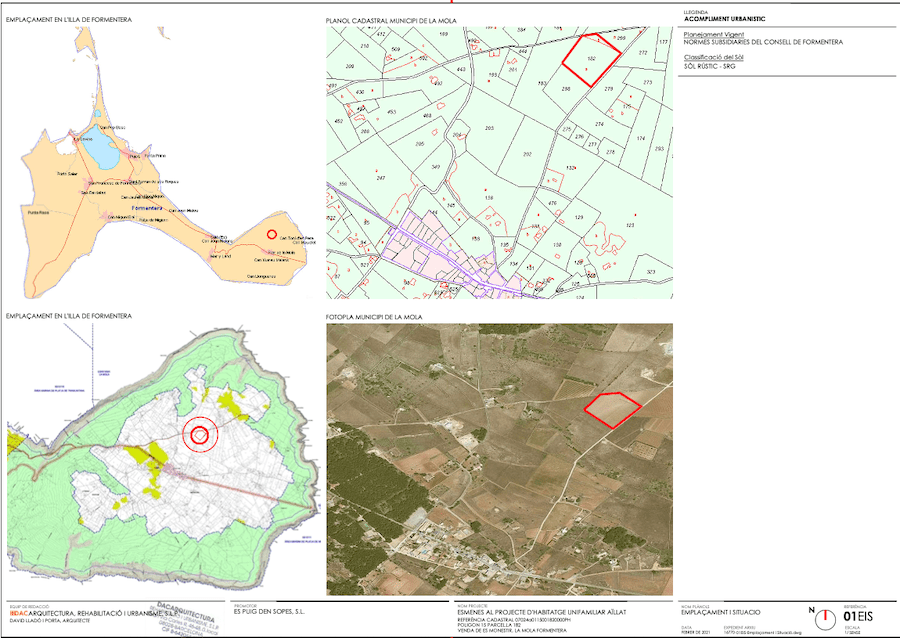The width and height of the screenshot is (900, 638).
Task: Click the 'REFERÈNCIA CADASTRAL' line in the title block
Action: 514,620
